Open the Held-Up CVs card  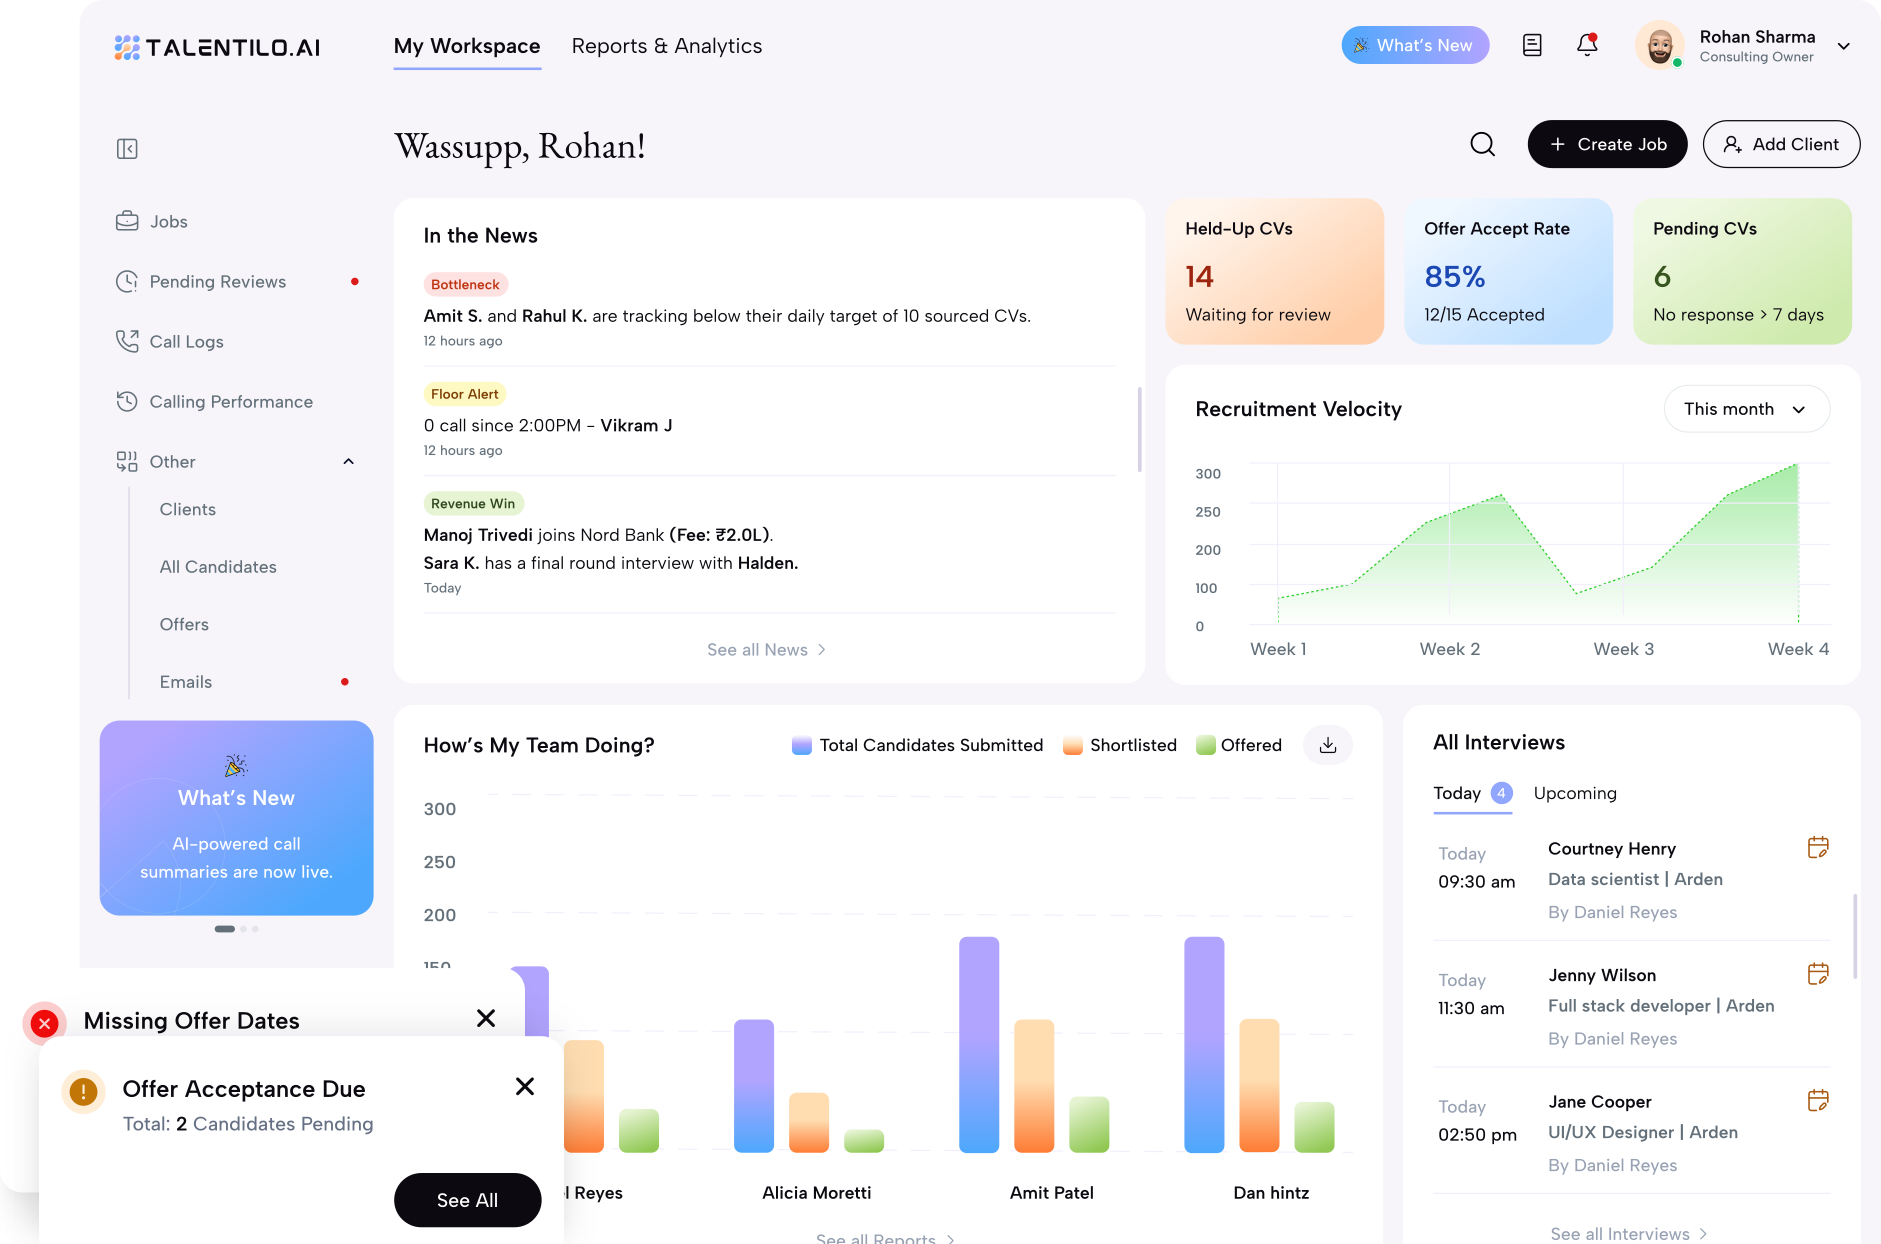[1274, 271]
